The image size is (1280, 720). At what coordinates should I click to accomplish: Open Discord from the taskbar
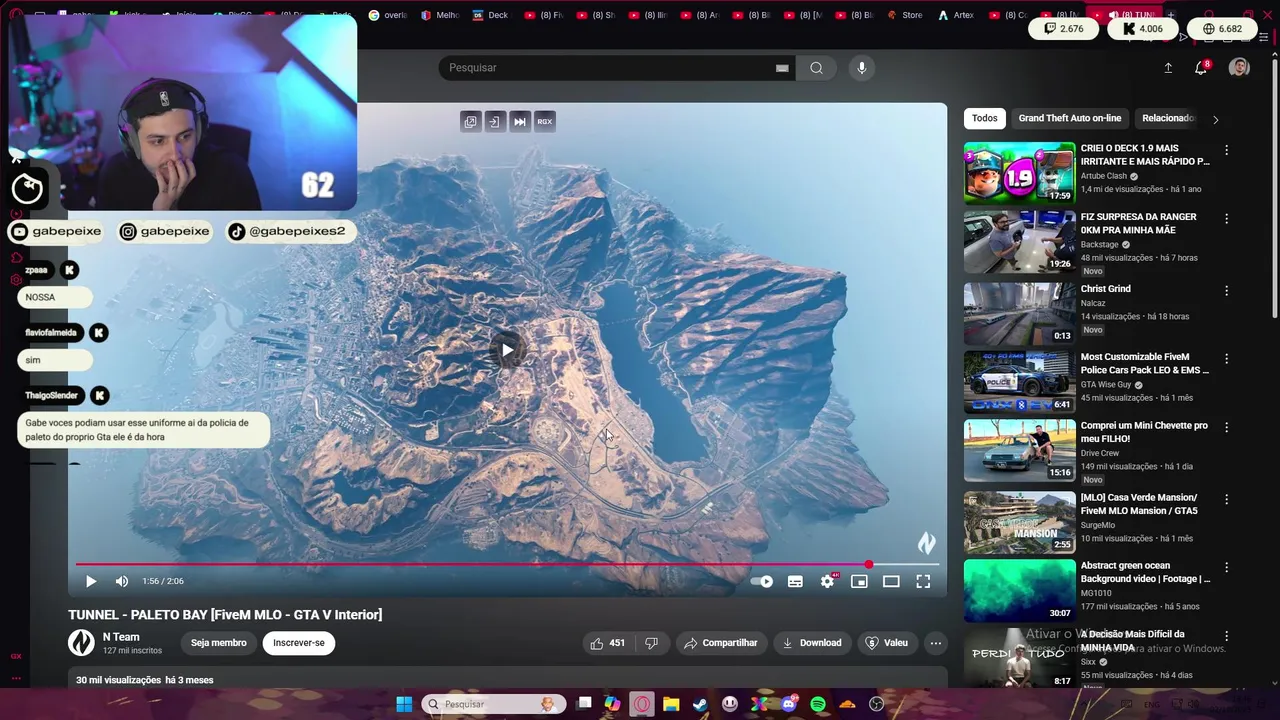[789, 704]
